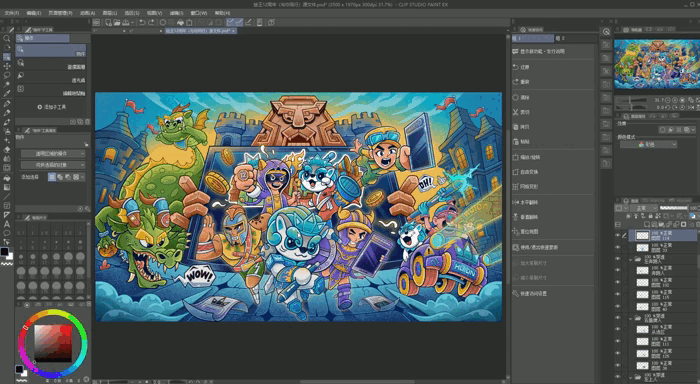This screenshot has height=384, width=700.
Task: Open the Help (H) menu
Action: coord(222,13)
